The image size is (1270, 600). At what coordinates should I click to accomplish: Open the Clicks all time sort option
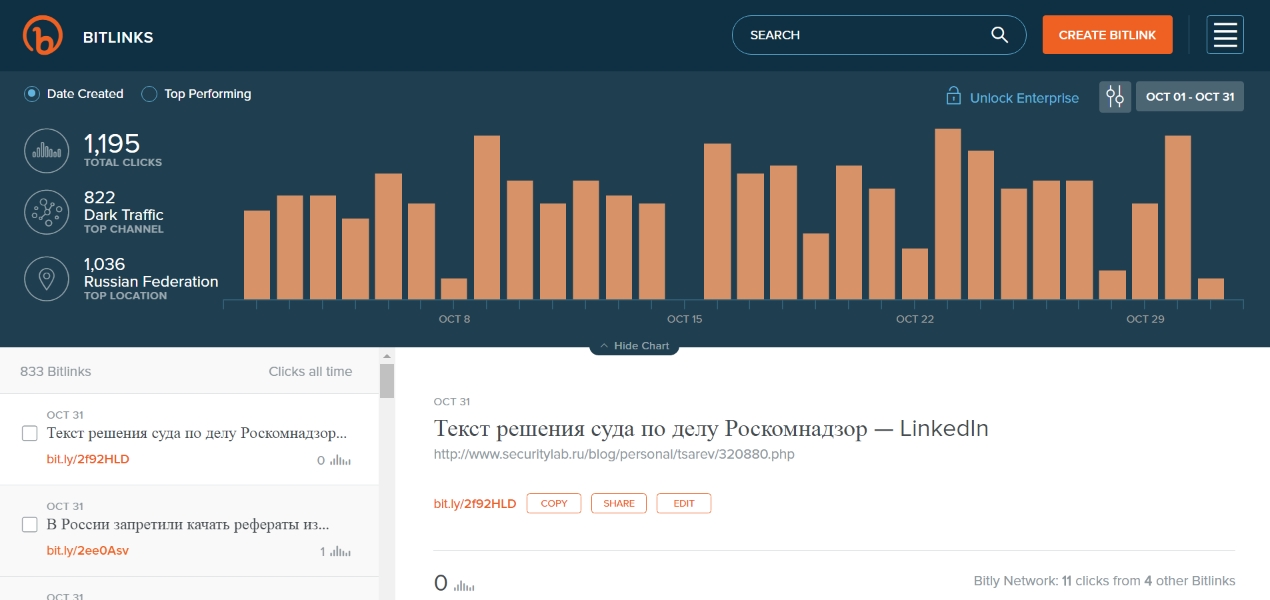click(310, 371)
